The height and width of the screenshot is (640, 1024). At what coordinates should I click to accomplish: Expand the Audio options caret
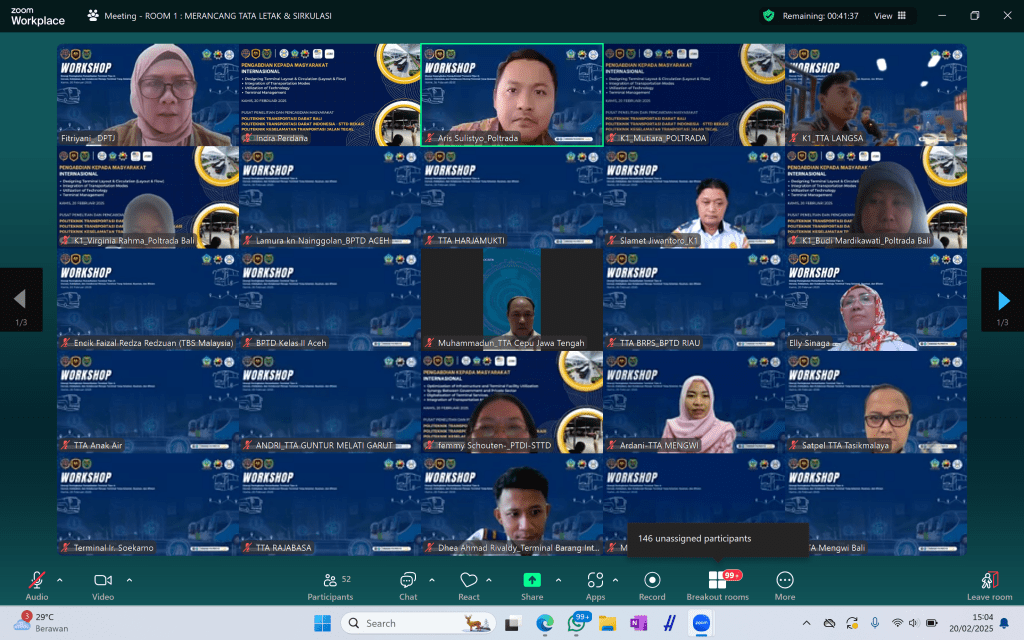point(60,580)
